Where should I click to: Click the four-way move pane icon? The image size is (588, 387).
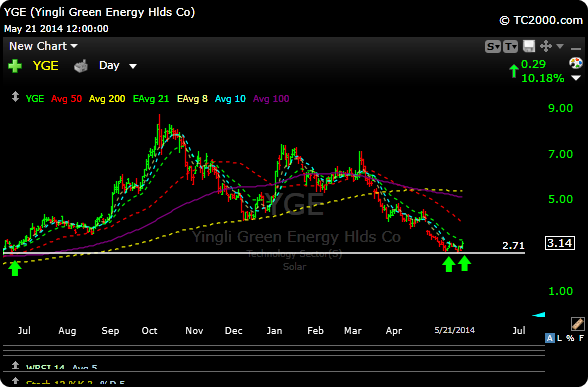546,46
